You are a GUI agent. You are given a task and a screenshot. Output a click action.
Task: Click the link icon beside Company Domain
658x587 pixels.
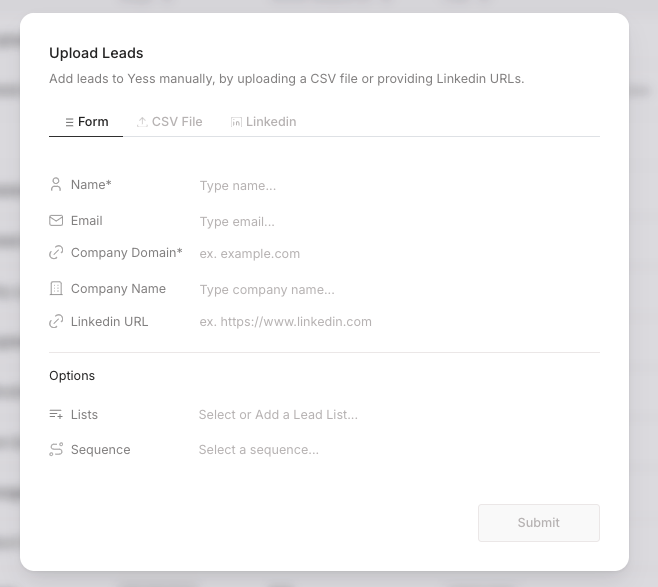click(x=56, y=254)
